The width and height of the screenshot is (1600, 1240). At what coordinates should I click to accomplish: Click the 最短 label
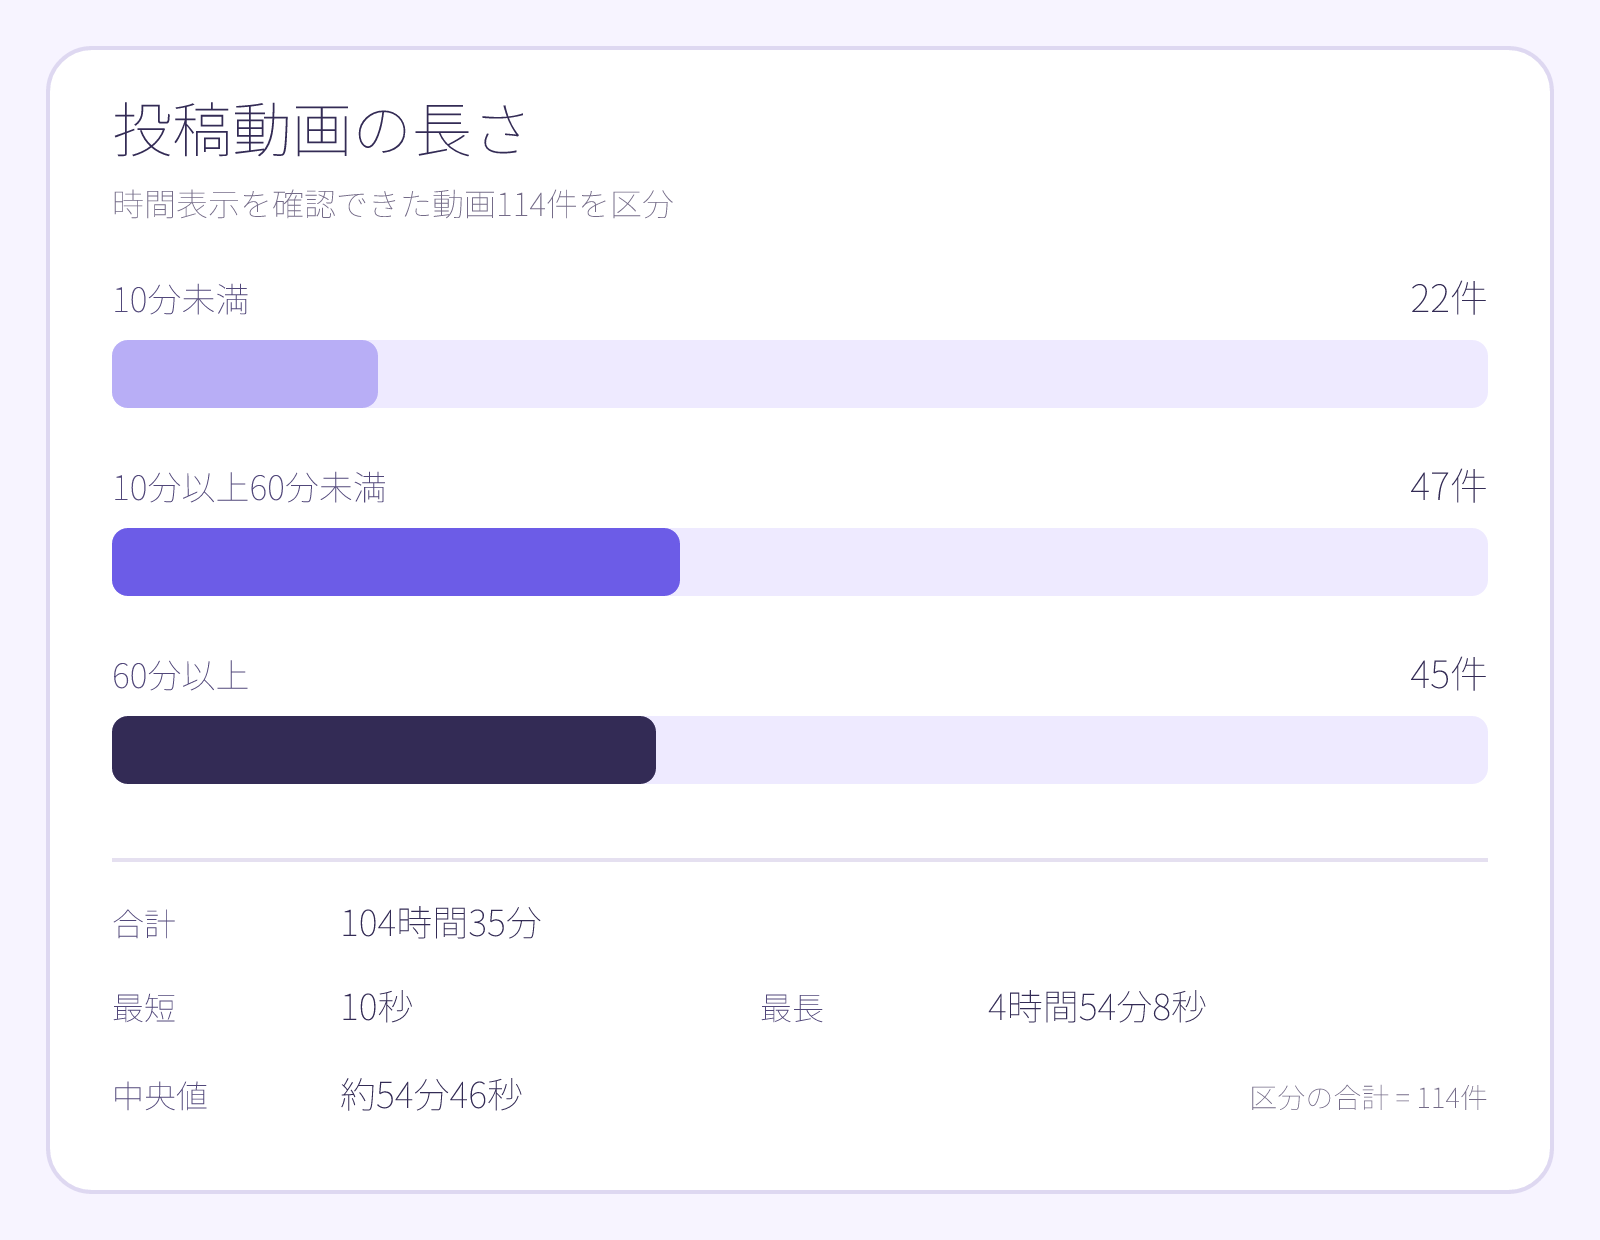click(x=145, y=1008)
